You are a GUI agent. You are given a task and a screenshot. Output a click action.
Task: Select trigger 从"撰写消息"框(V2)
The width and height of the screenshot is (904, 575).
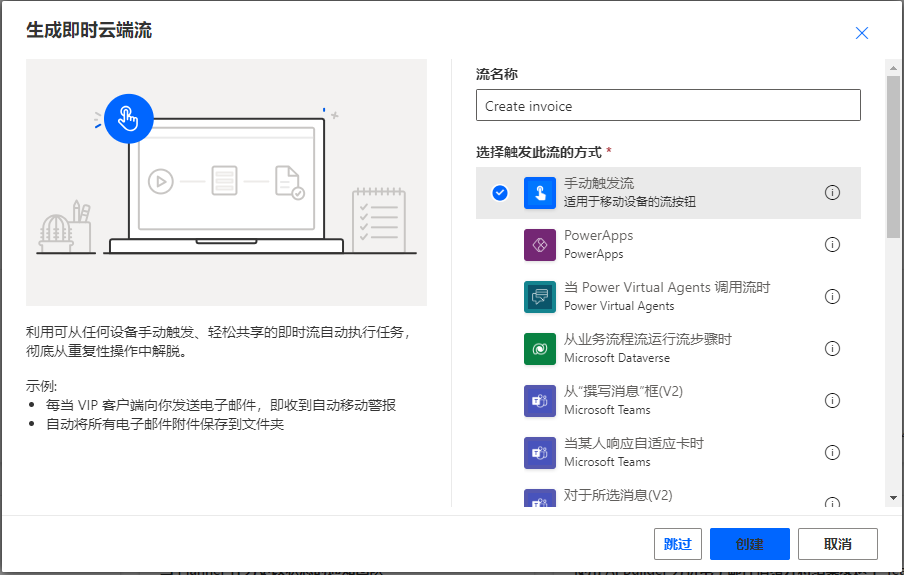pyautogui.click(x=668, y=400)
